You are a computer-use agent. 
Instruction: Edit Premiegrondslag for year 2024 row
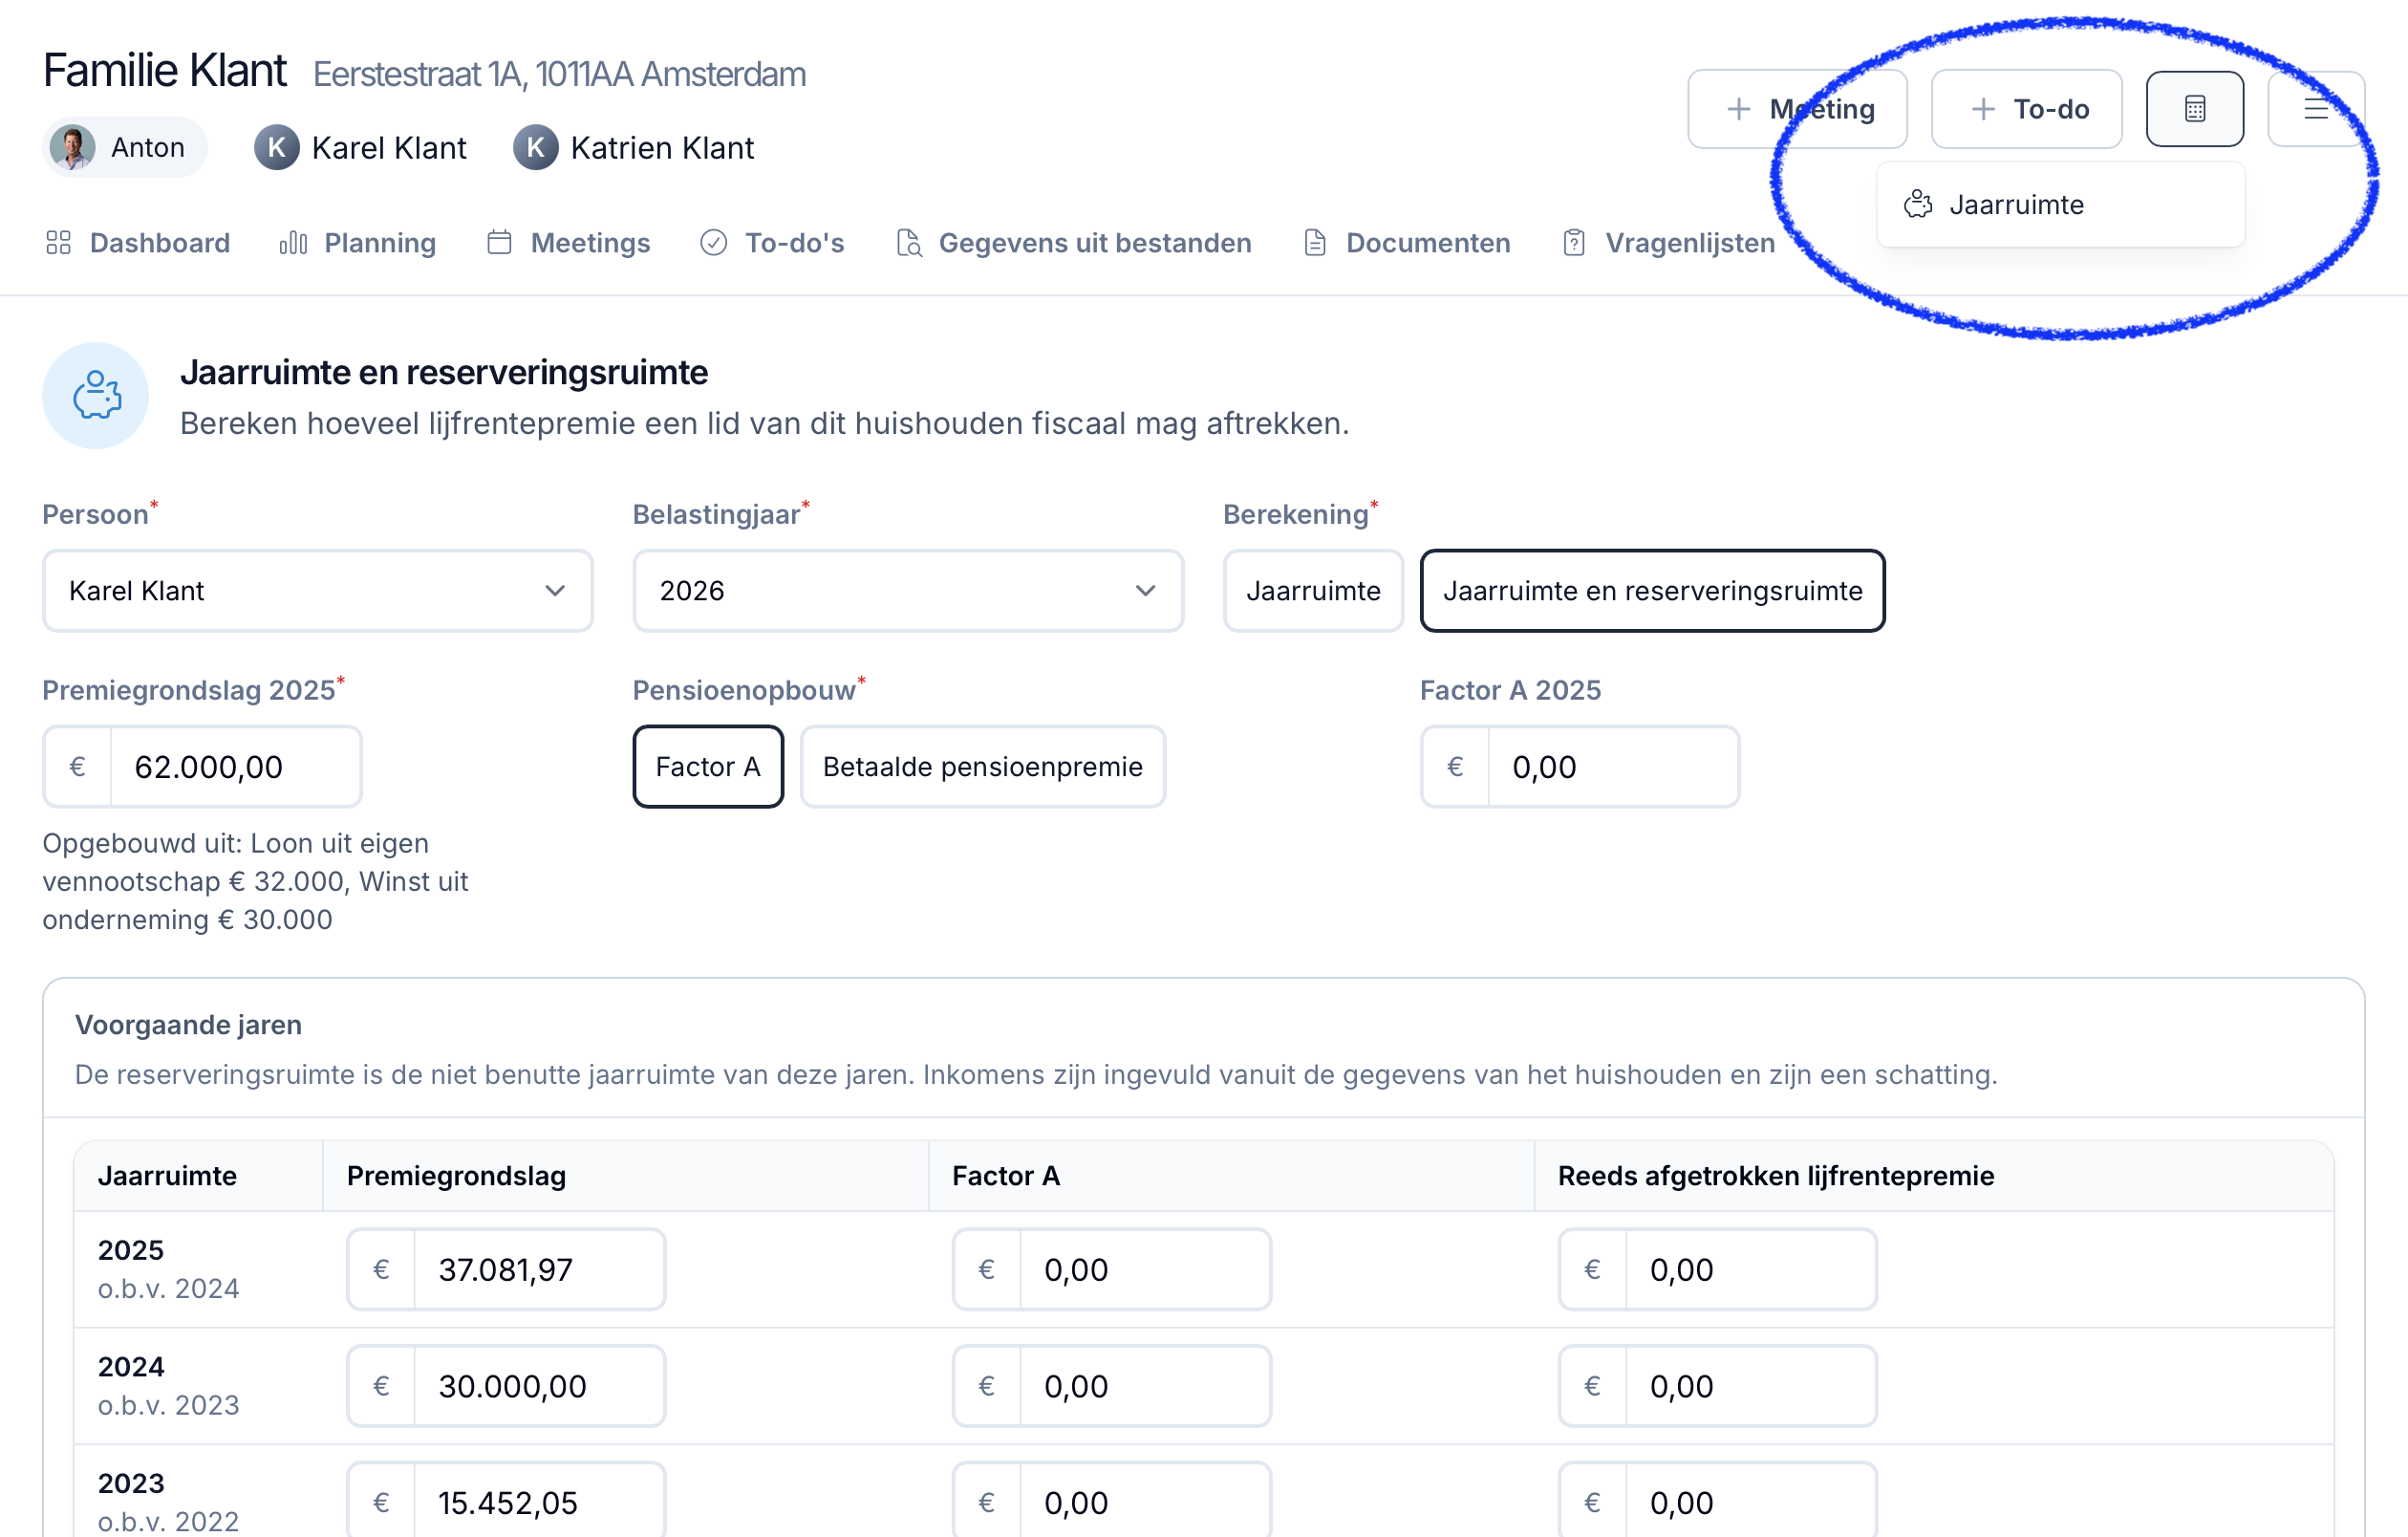(506, 1387)
